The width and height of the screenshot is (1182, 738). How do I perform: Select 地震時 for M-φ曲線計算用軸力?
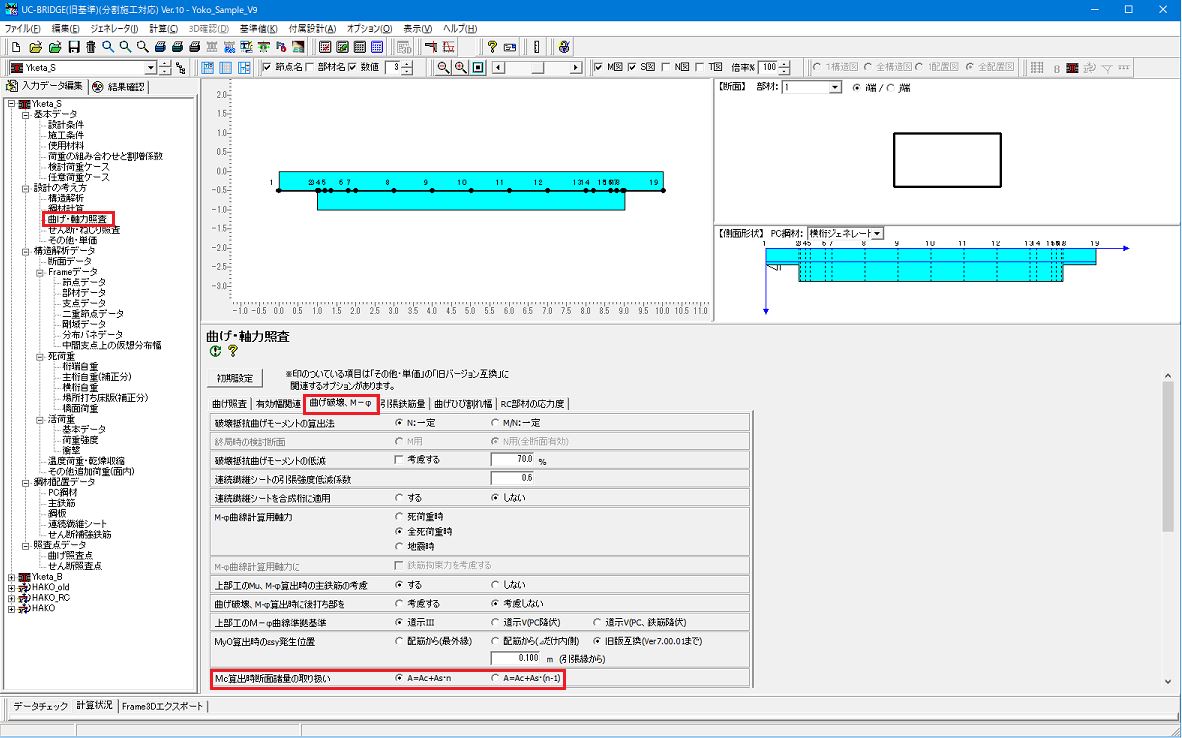pos(400,547)
